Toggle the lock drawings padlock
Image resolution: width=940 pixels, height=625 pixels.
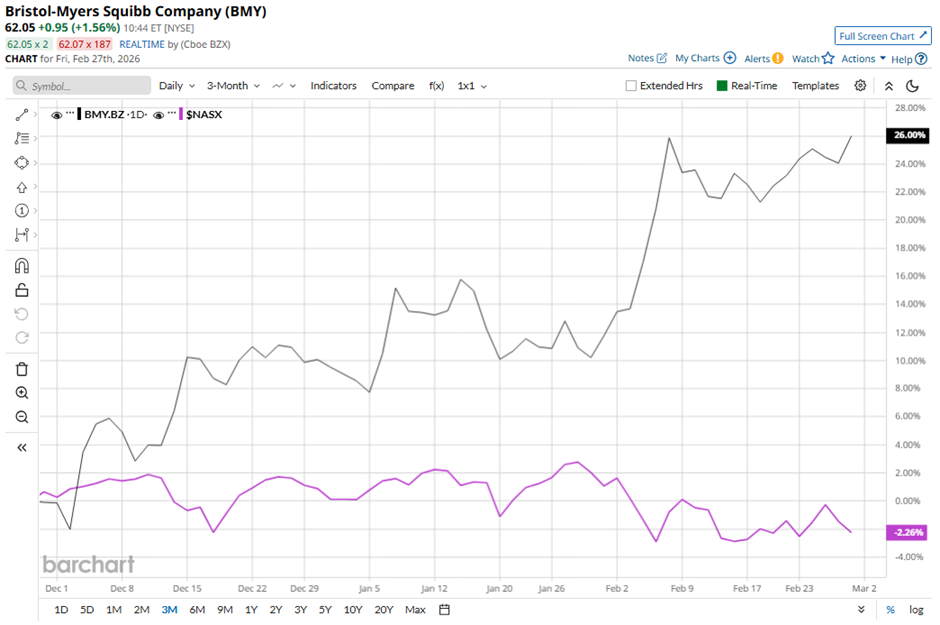coord(22,290)
